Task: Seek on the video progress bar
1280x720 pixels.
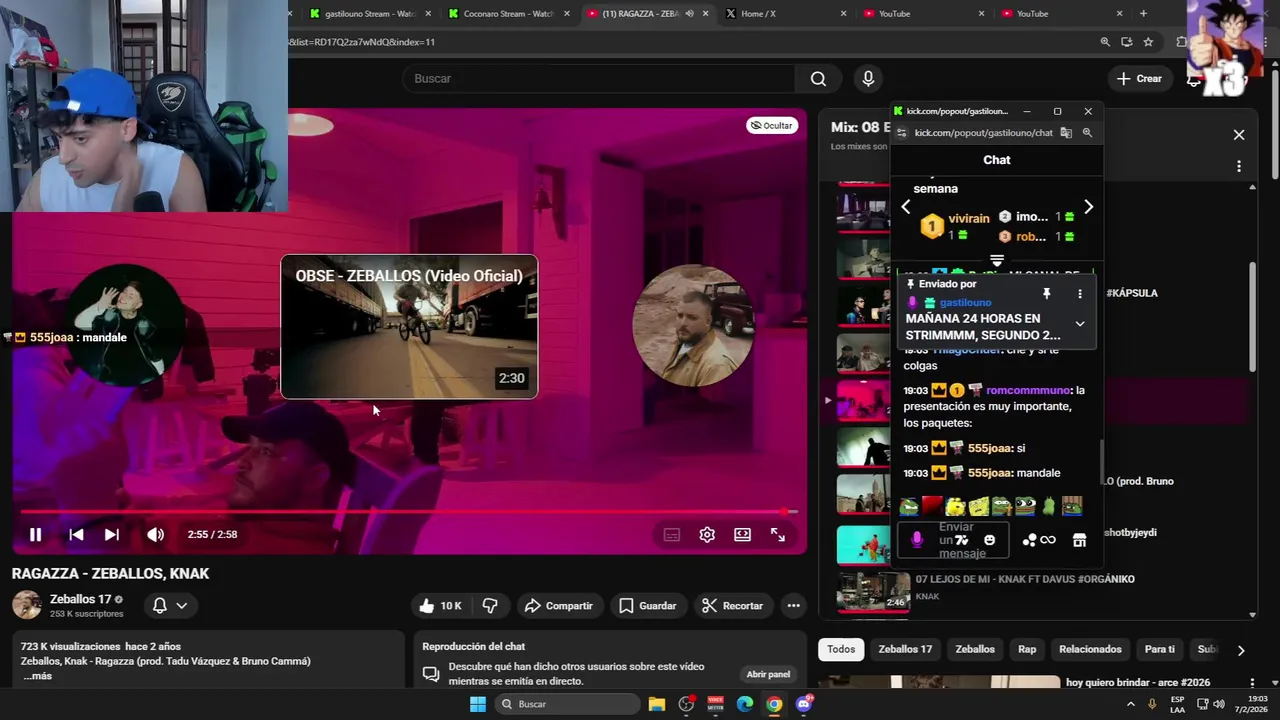Action: click(408, 512)
